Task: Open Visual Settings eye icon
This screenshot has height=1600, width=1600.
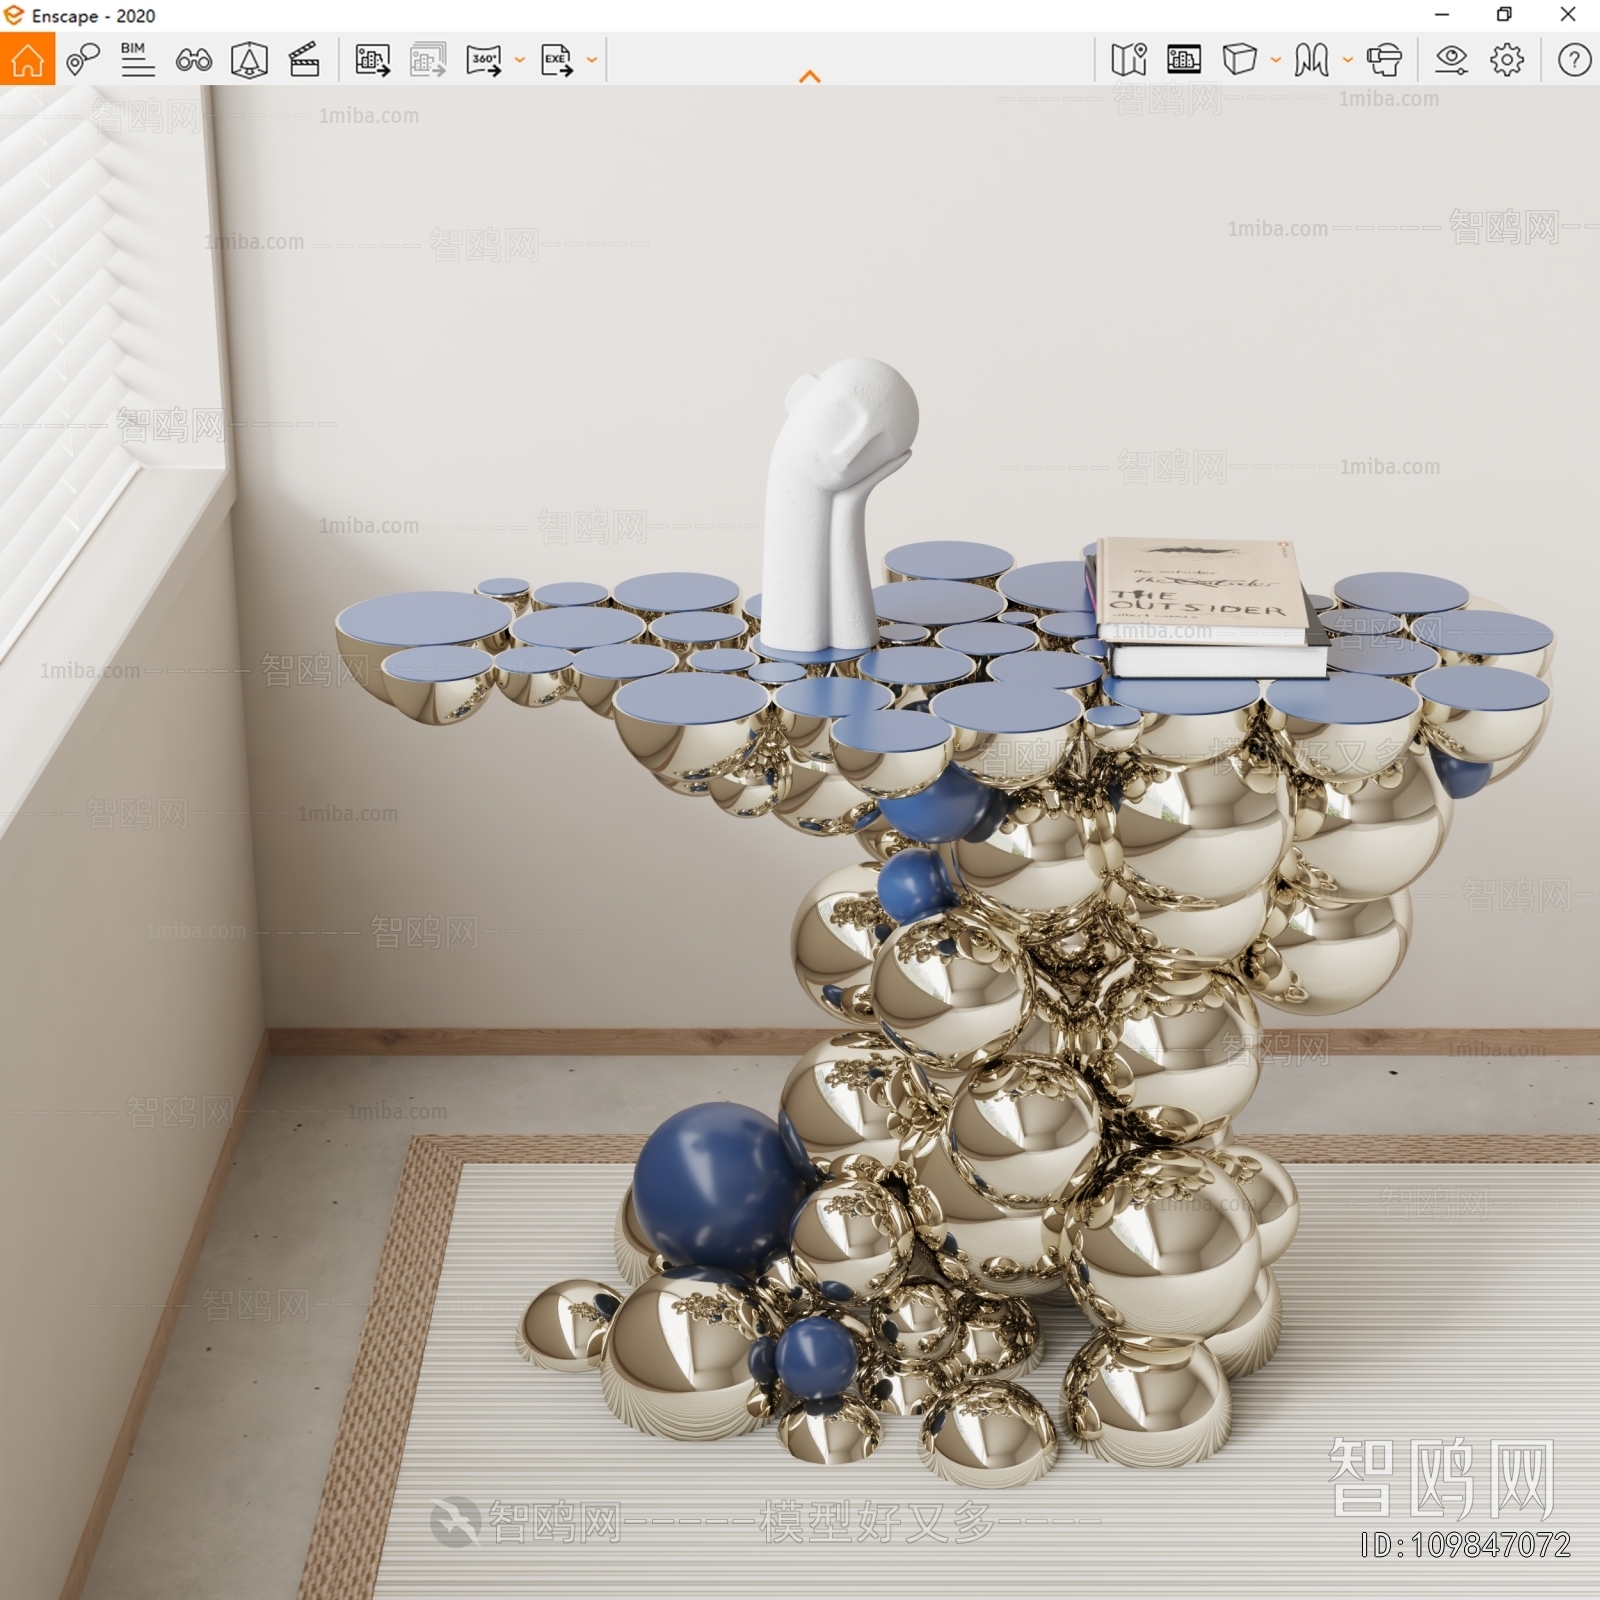Action: click(1451, 60)
